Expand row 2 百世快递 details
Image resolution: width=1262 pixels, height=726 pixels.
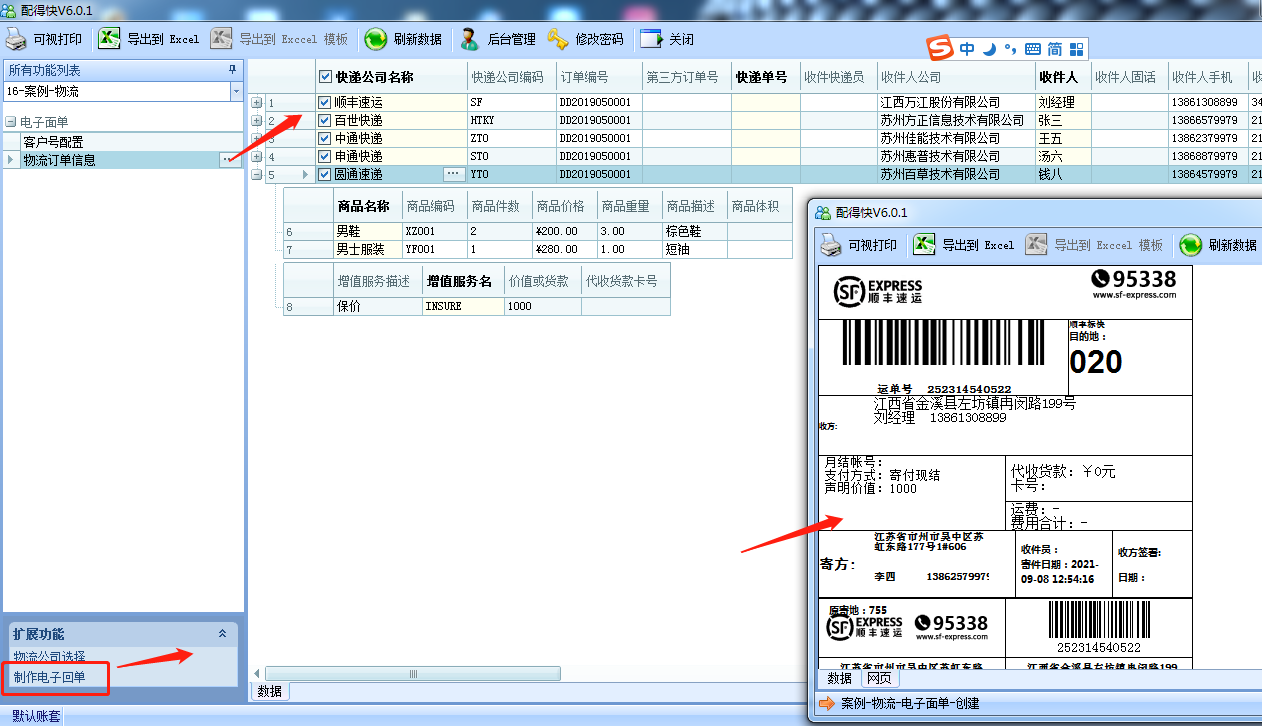257,120
